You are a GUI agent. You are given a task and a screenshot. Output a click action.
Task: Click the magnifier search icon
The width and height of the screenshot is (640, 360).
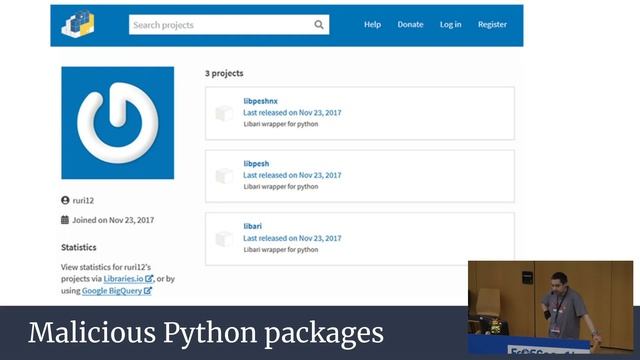pyautogui.click(x=319, y=25)
